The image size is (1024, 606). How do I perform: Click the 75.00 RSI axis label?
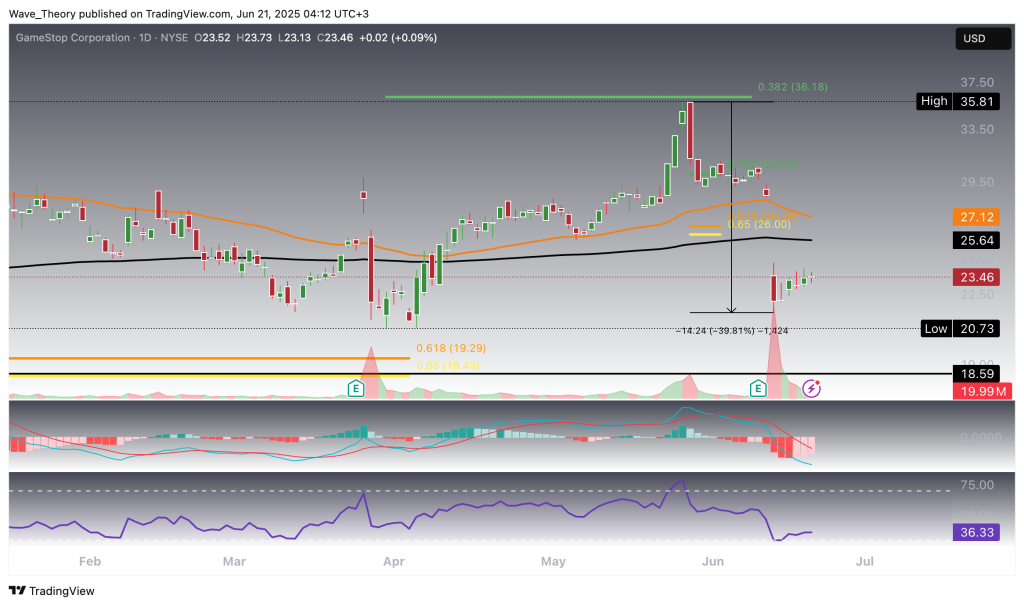pos(977,485)
